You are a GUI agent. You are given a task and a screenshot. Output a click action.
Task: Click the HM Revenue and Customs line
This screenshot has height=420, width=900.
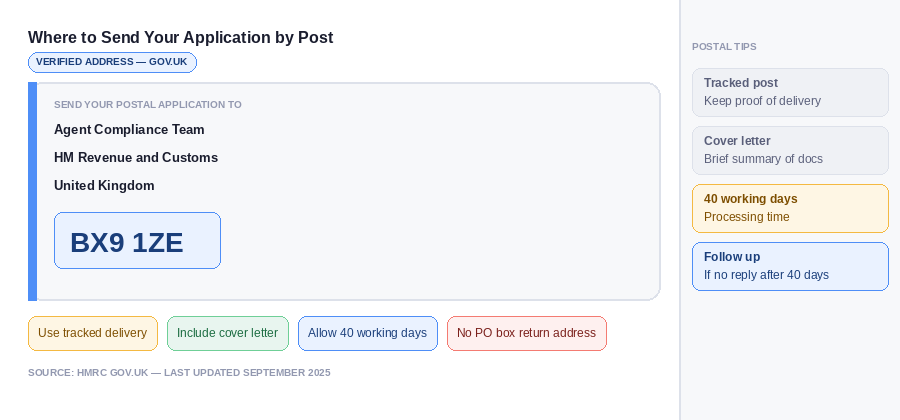pyautogui.click(x=136, y=158)
